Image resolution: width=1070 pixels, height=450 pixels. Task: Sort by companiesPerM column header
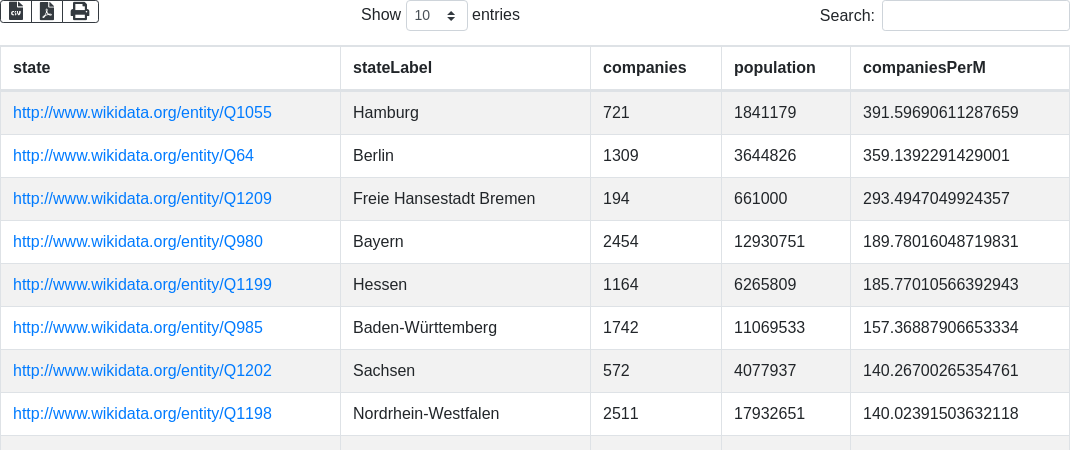click(x=924, y=68)
